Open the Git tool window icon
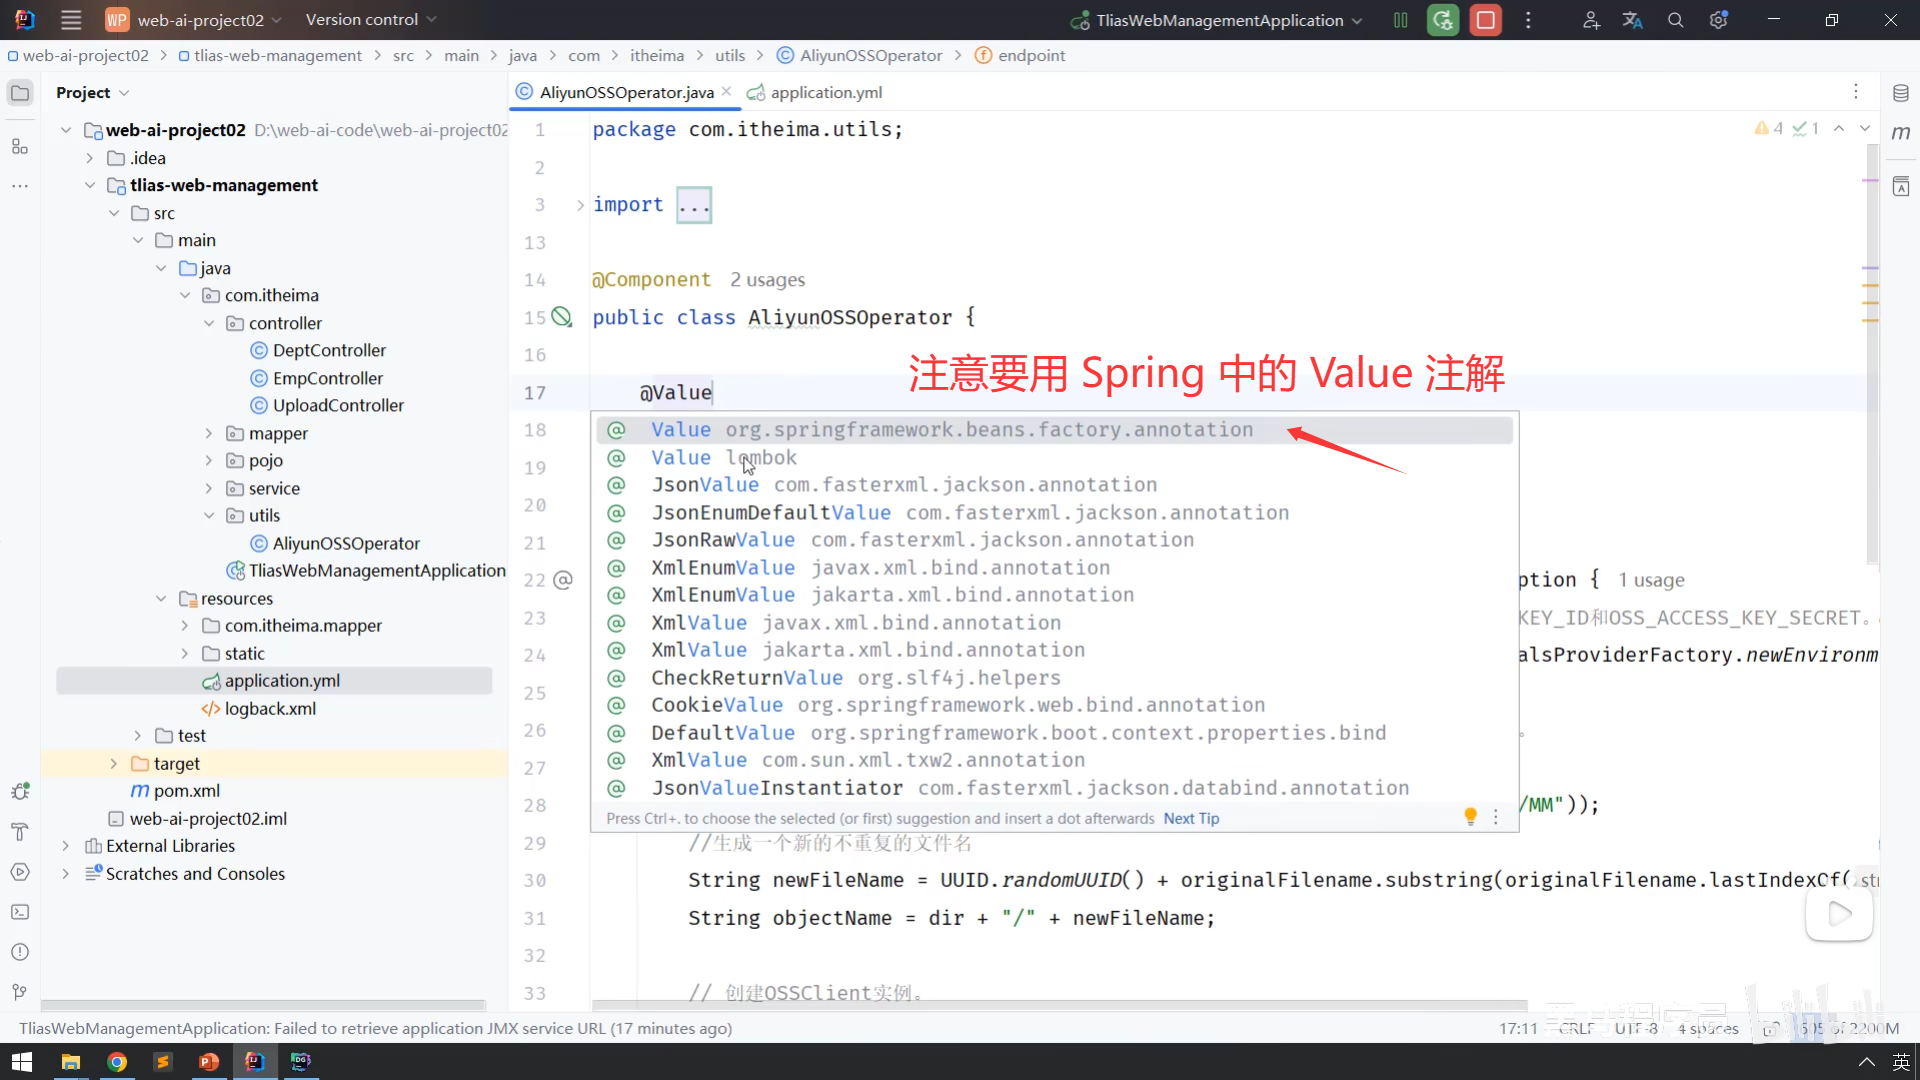The width and height of the screenshot is (1920, 1080). tap(20, 992)
